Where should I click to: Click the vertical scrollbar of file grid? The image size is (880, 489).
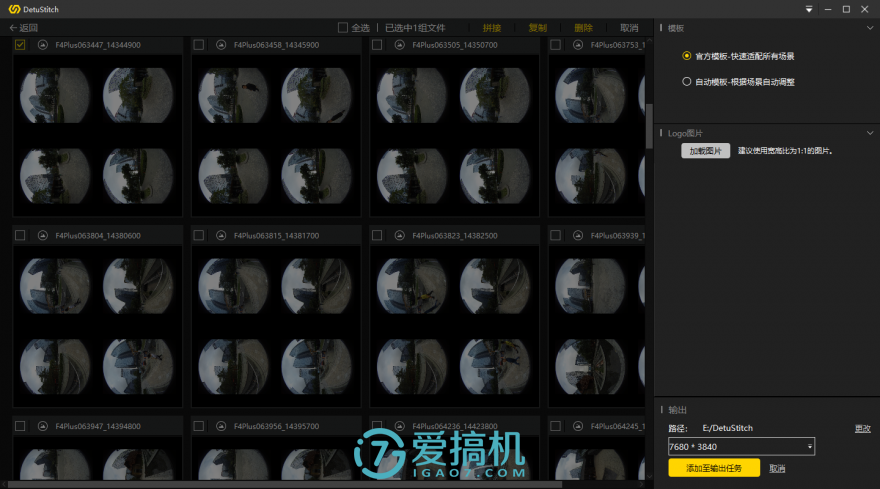click(649, 126)
